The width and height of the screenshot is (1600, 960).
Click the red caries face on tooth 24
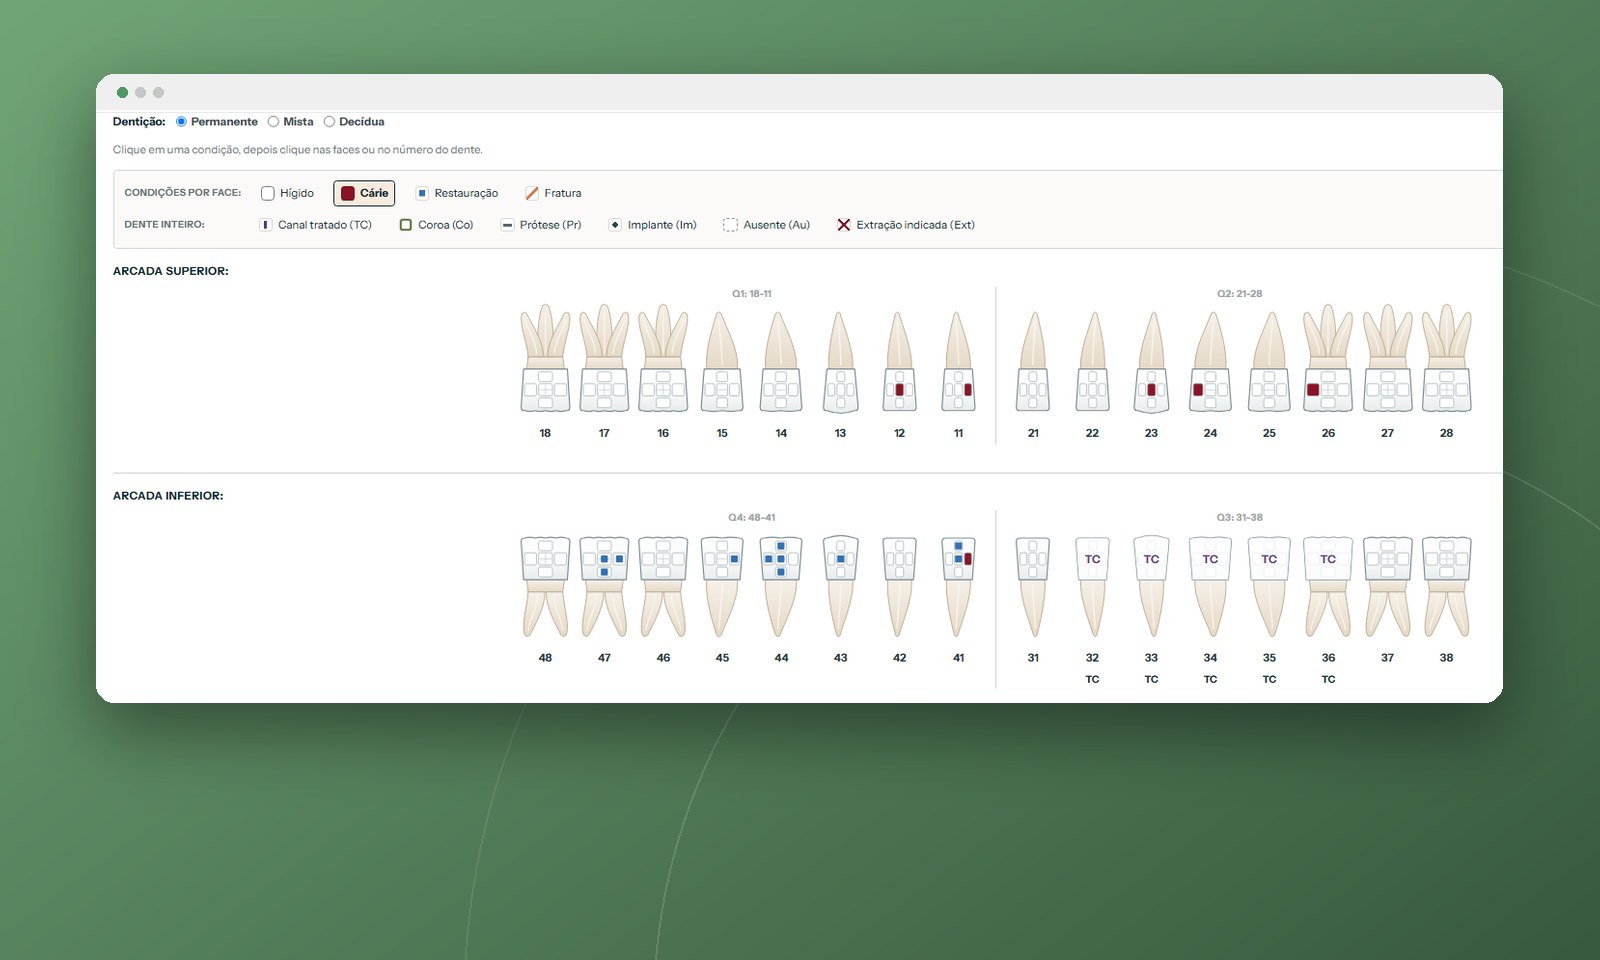coord(1198,390)
